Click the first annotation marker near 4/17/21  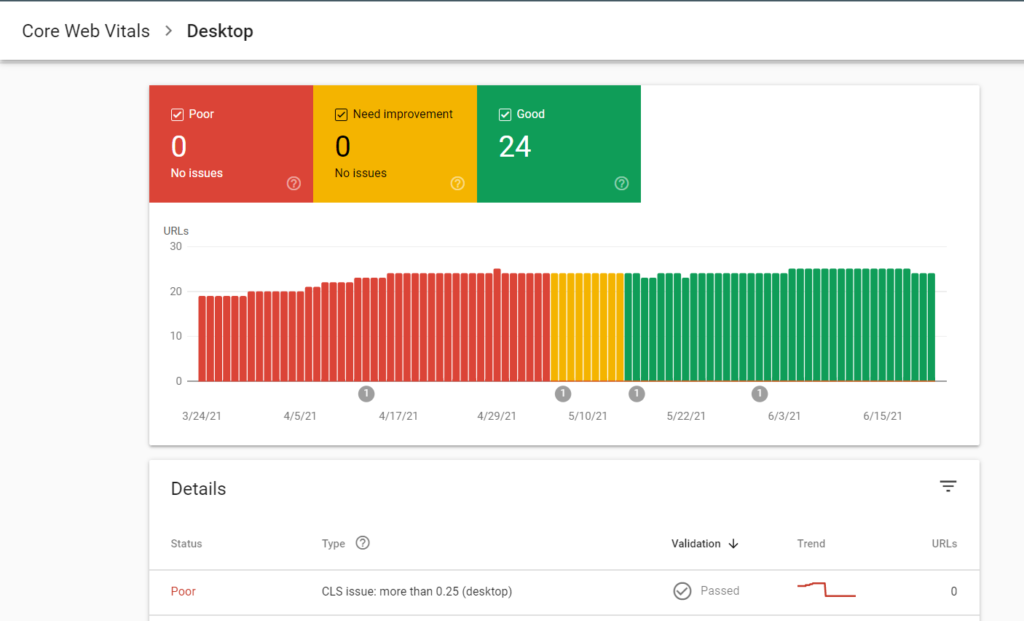(x=366, y=393)
